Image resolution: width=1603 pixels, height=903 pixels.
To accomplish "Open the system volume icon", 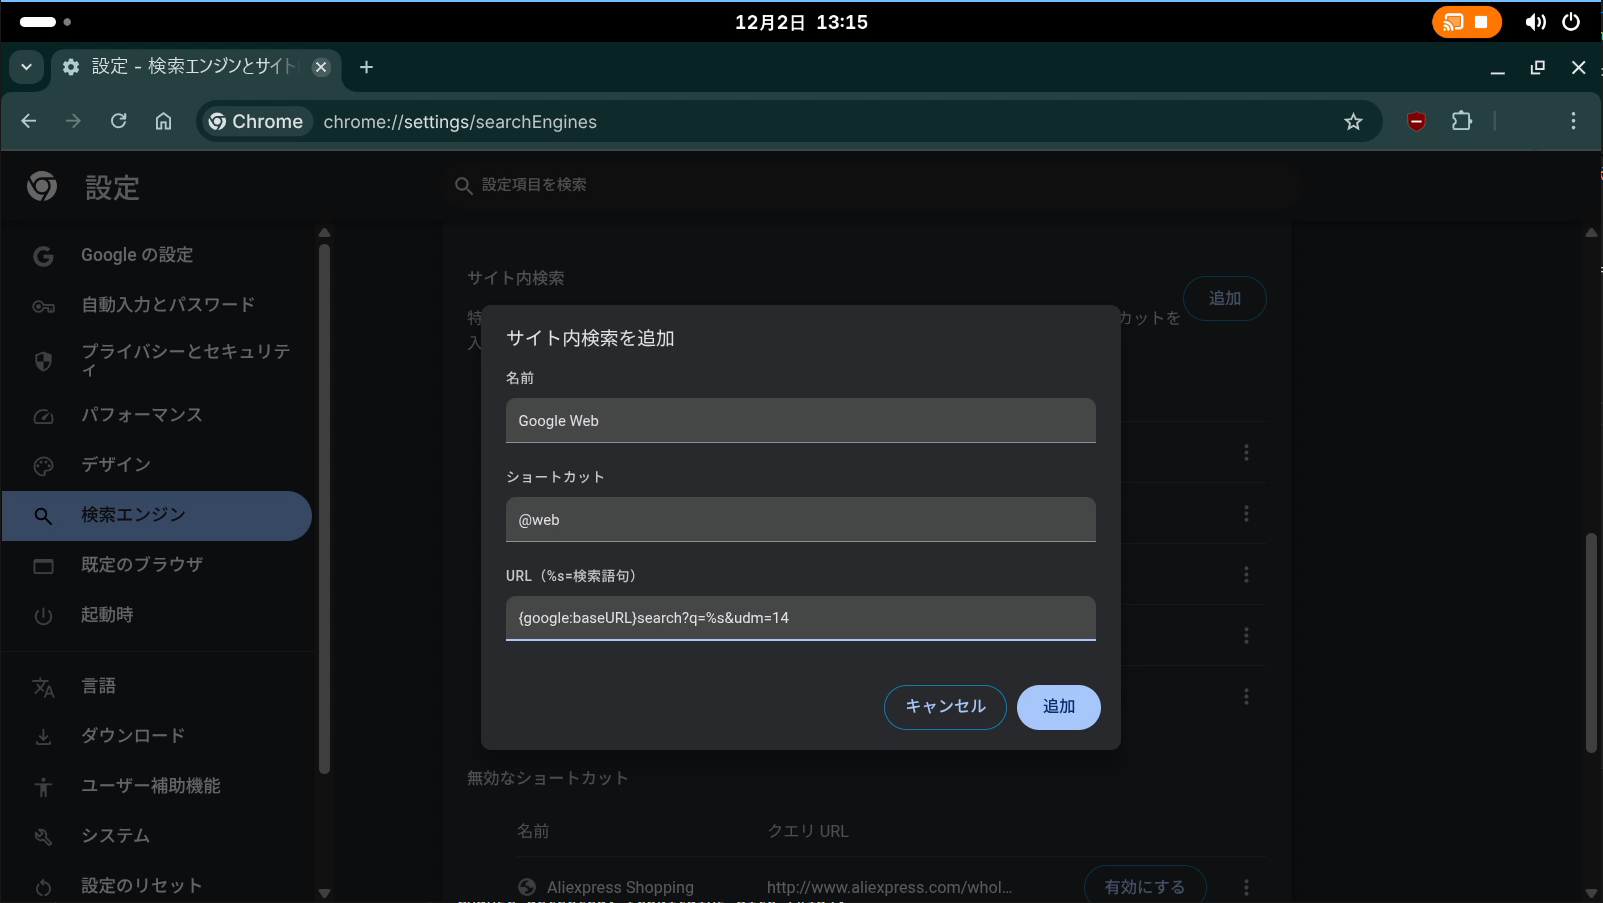I will point(1535,22).
